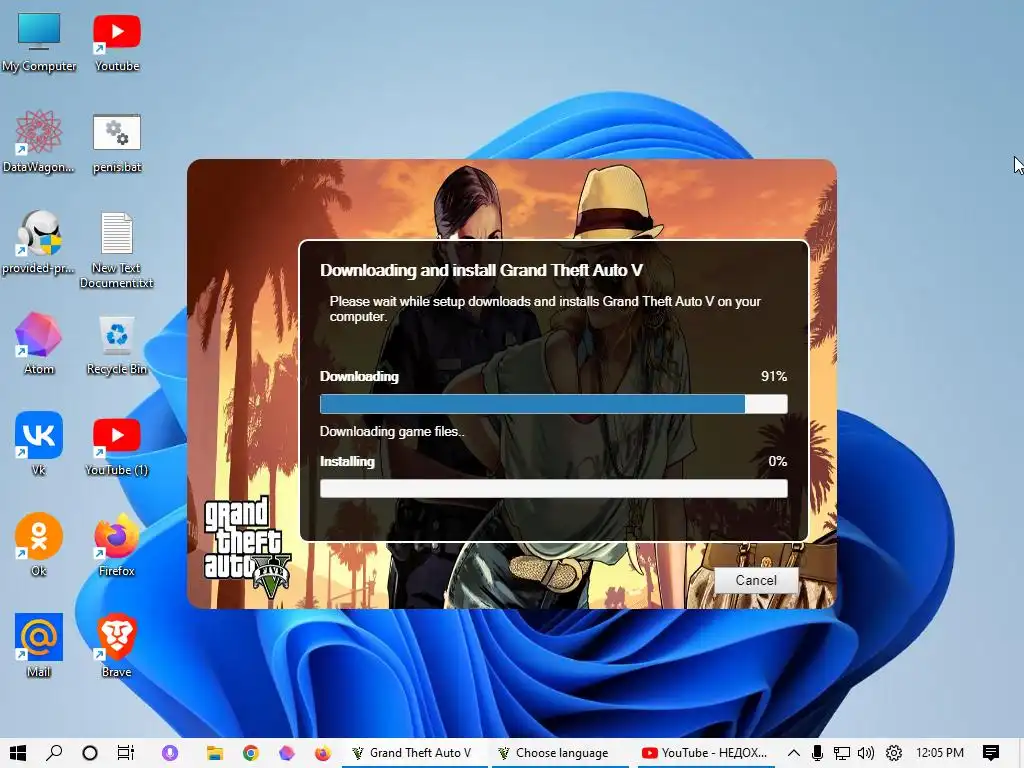Select the penis.bat batch file icon
Viewport: 1024px width, 768px height.
117,142
